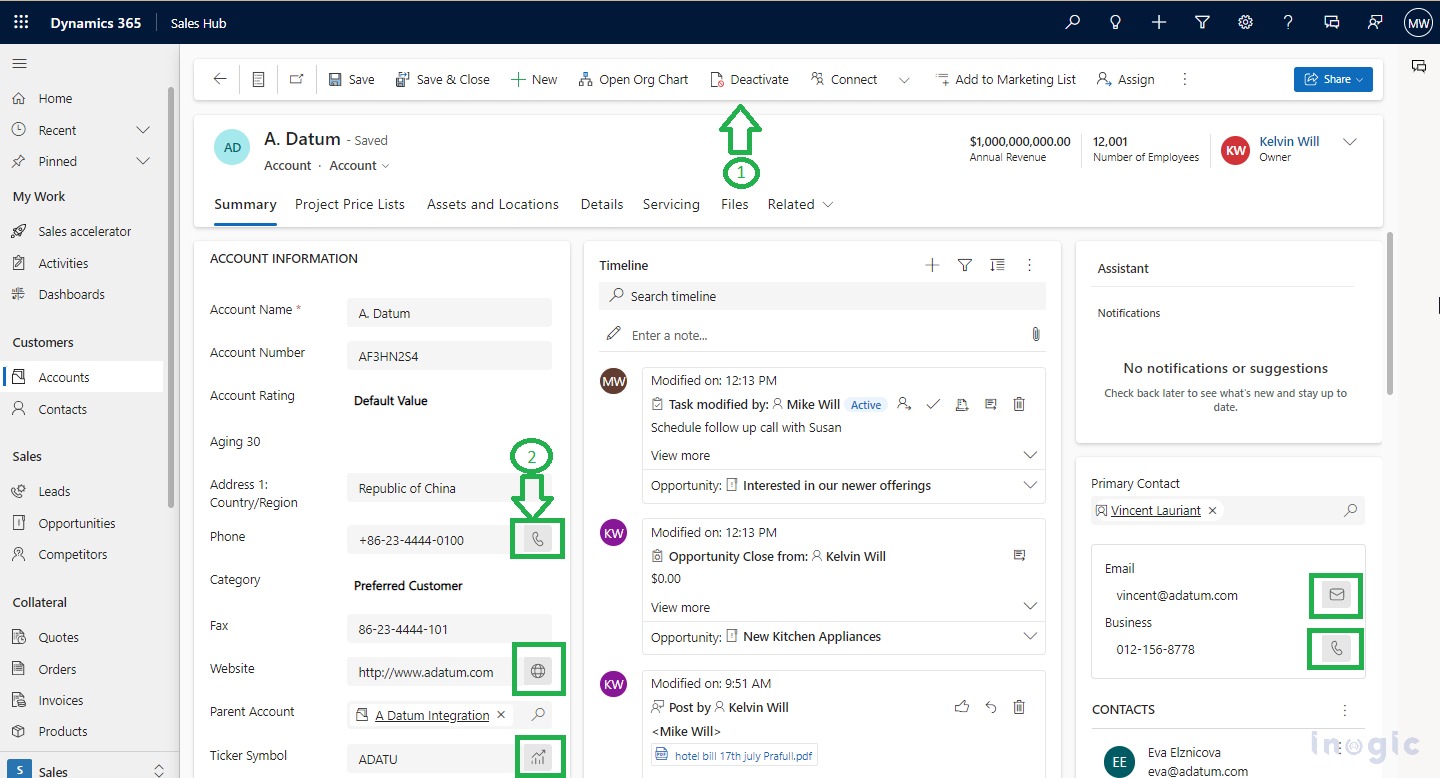Open the timeline filter icon

click(x=964, y=264)
